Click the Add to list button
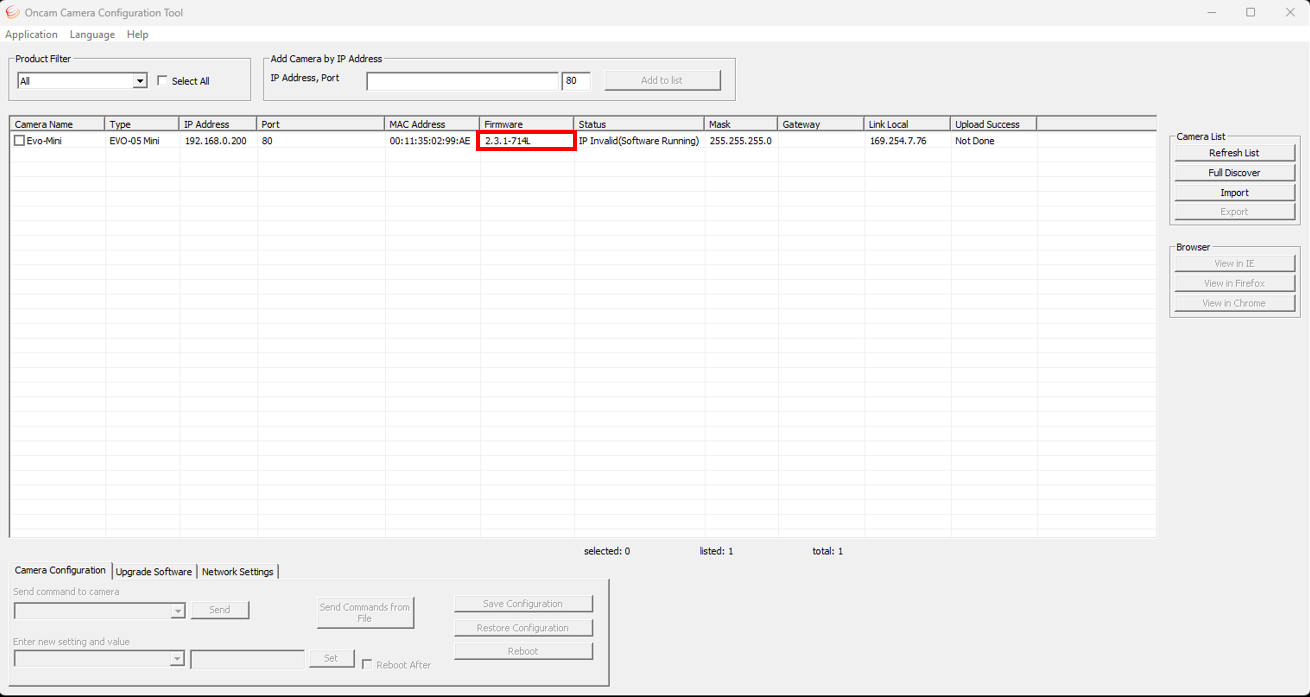Image resolution: width=1310 pixels, height=697 pixels. point(662,80)
